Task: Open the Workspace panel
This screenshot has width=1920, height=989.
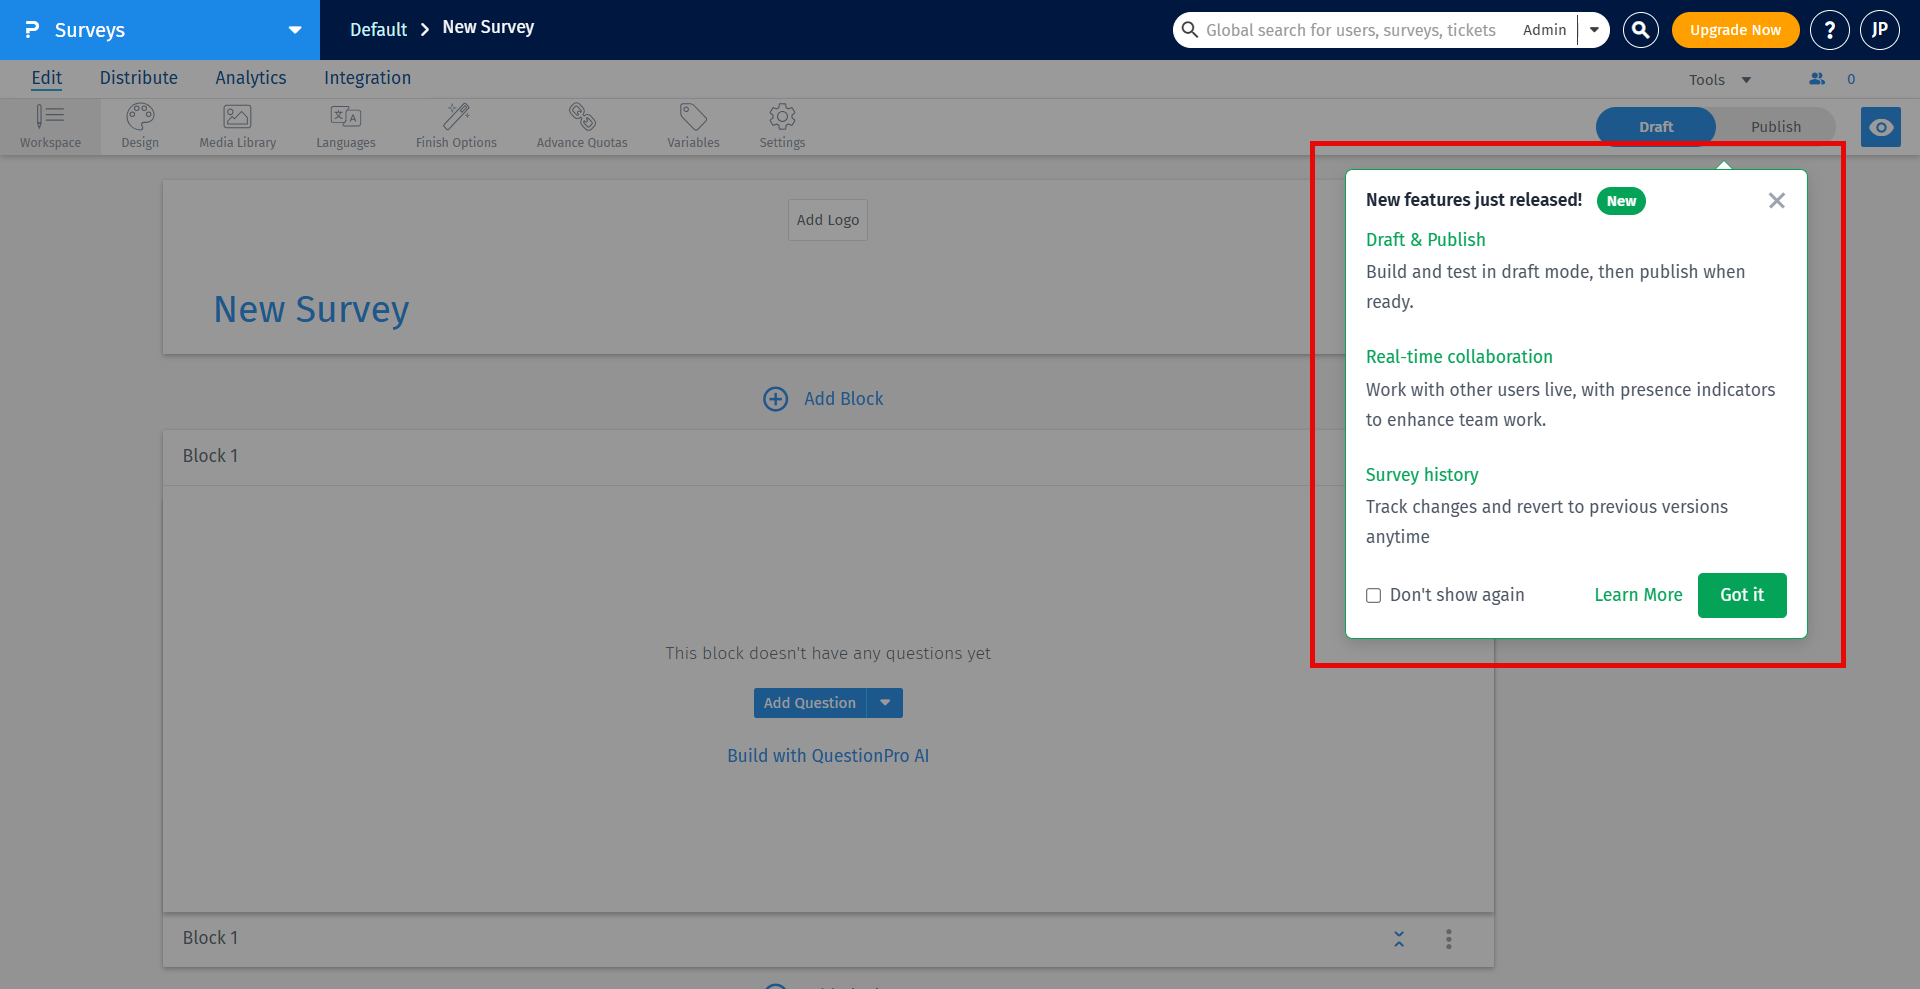Action: point(50,125)
